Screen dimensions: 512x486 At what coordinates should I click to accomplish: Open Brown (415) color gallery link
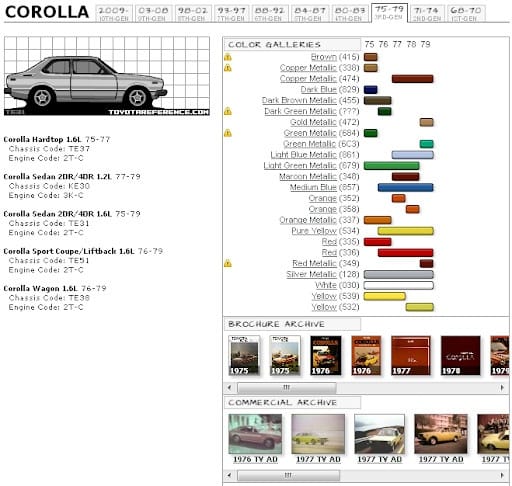click(x=323, y=57)
